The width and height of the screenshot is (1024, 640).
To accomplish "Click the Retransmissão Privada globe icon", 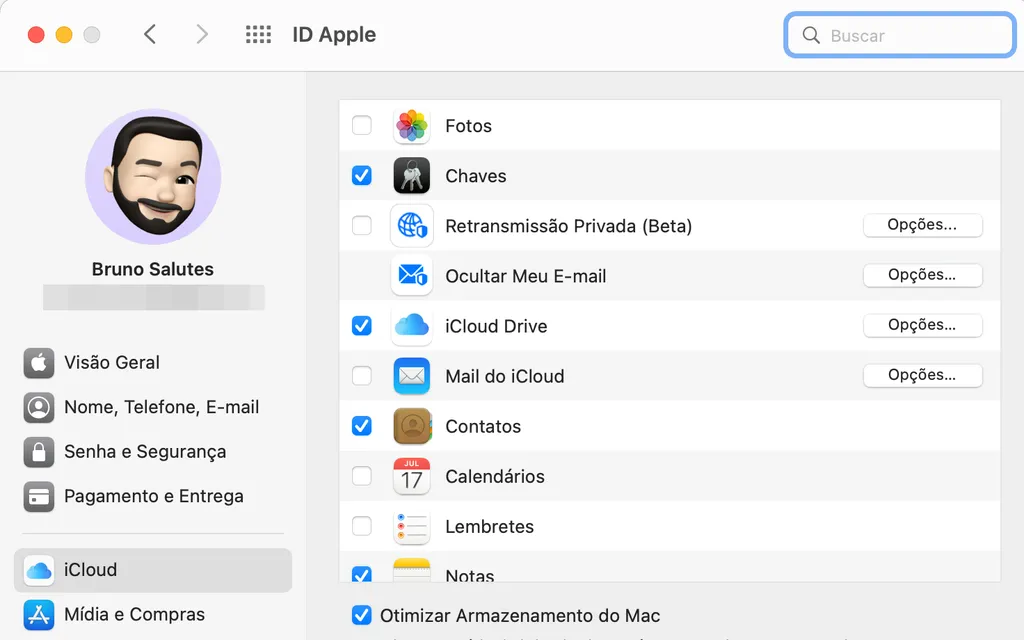I will point(411,226).
